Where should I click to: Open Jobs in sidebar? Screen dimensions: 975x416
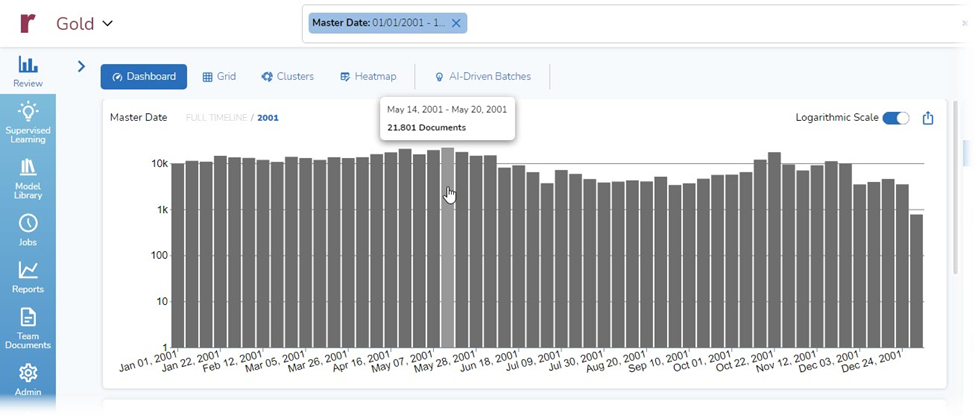pos(28,230)
